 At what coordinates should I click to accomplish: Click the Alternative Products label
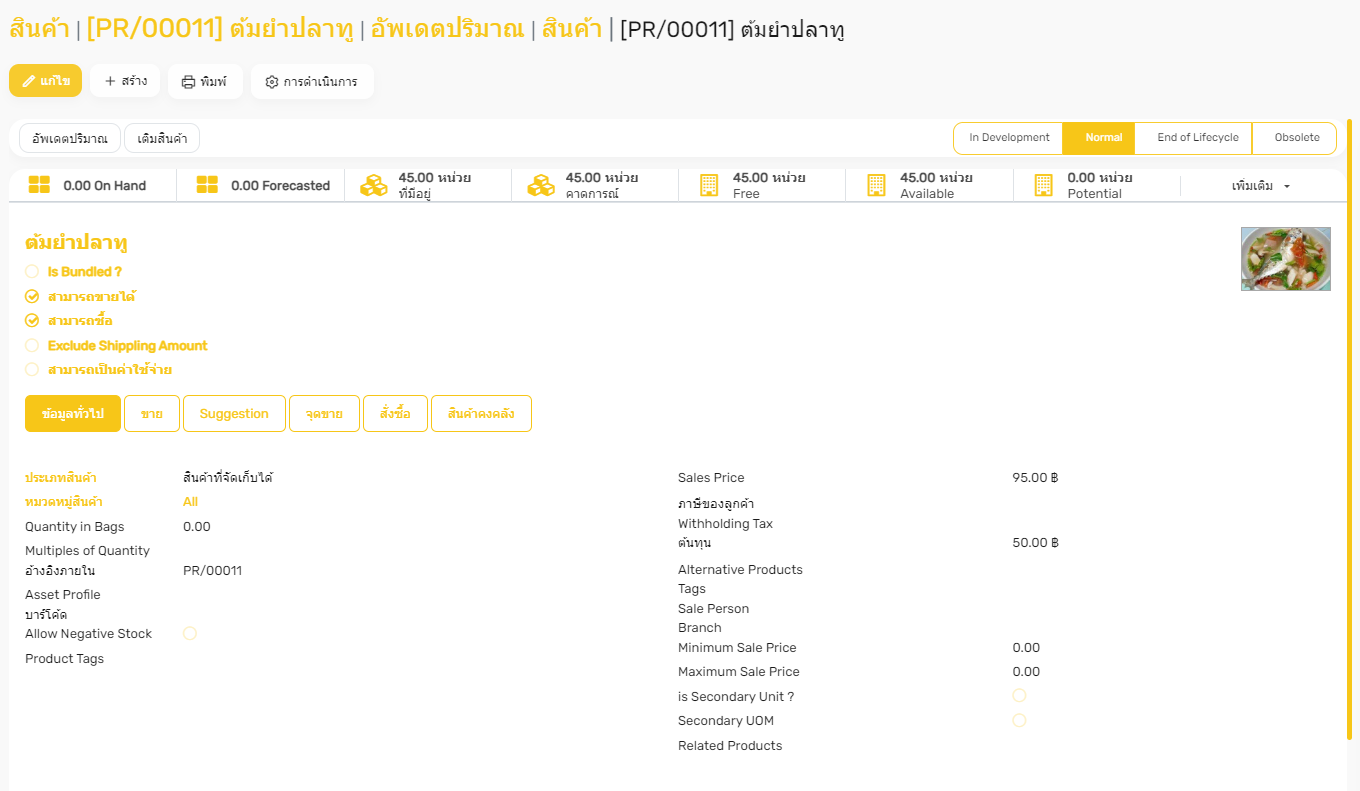pos(740,570)
